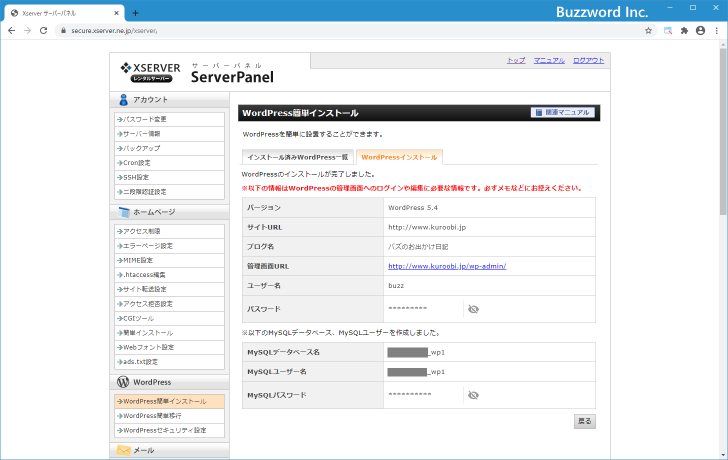This screenshot has height=460, width=728.
Task: Switch to インストール済みWordPress一覧 tab
Action: click(x=298, y=157)
